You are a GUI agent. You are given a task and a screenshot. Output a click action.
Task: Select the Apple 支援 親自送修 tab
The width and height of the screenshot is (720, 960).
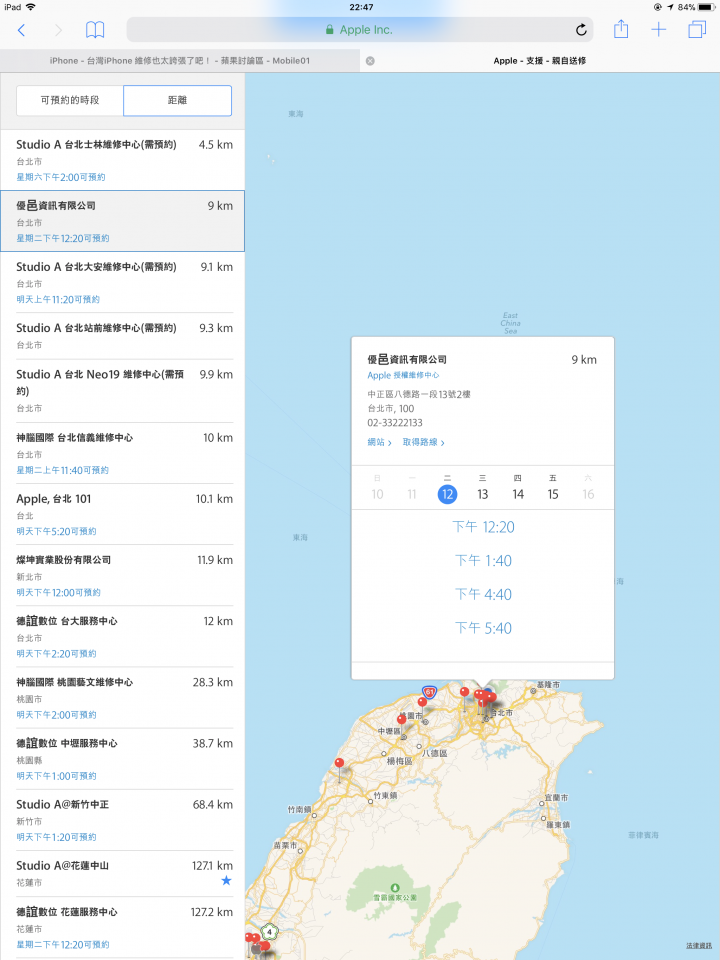539,61
